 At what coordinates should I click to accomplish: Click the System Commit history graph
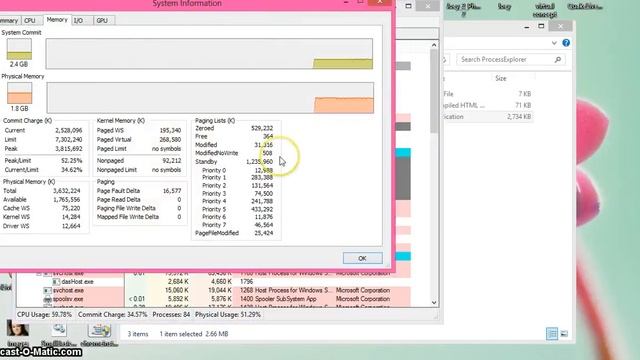tap(209, 53)
